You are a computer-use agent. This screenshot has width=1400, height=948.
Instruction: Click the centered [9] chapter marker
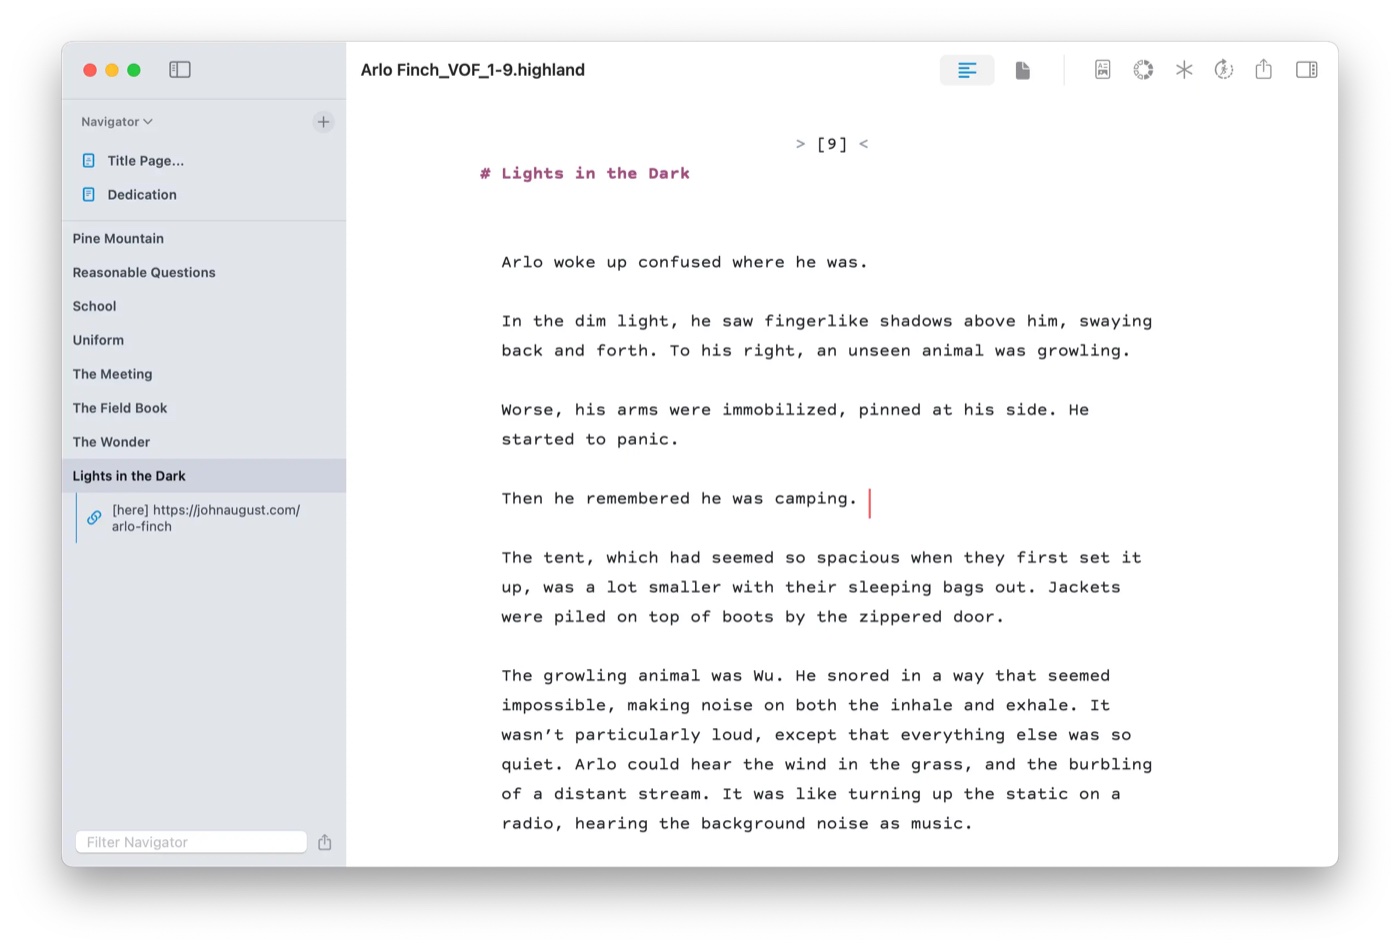832,144
